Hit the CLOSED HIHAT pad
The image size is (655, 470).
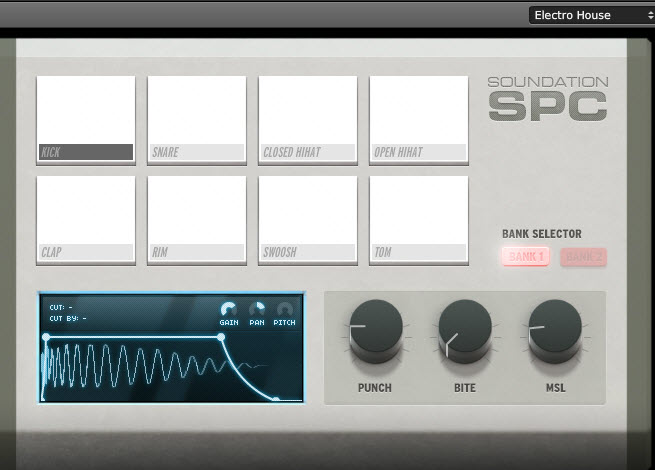pyautogui.click(x=308, y=120)
